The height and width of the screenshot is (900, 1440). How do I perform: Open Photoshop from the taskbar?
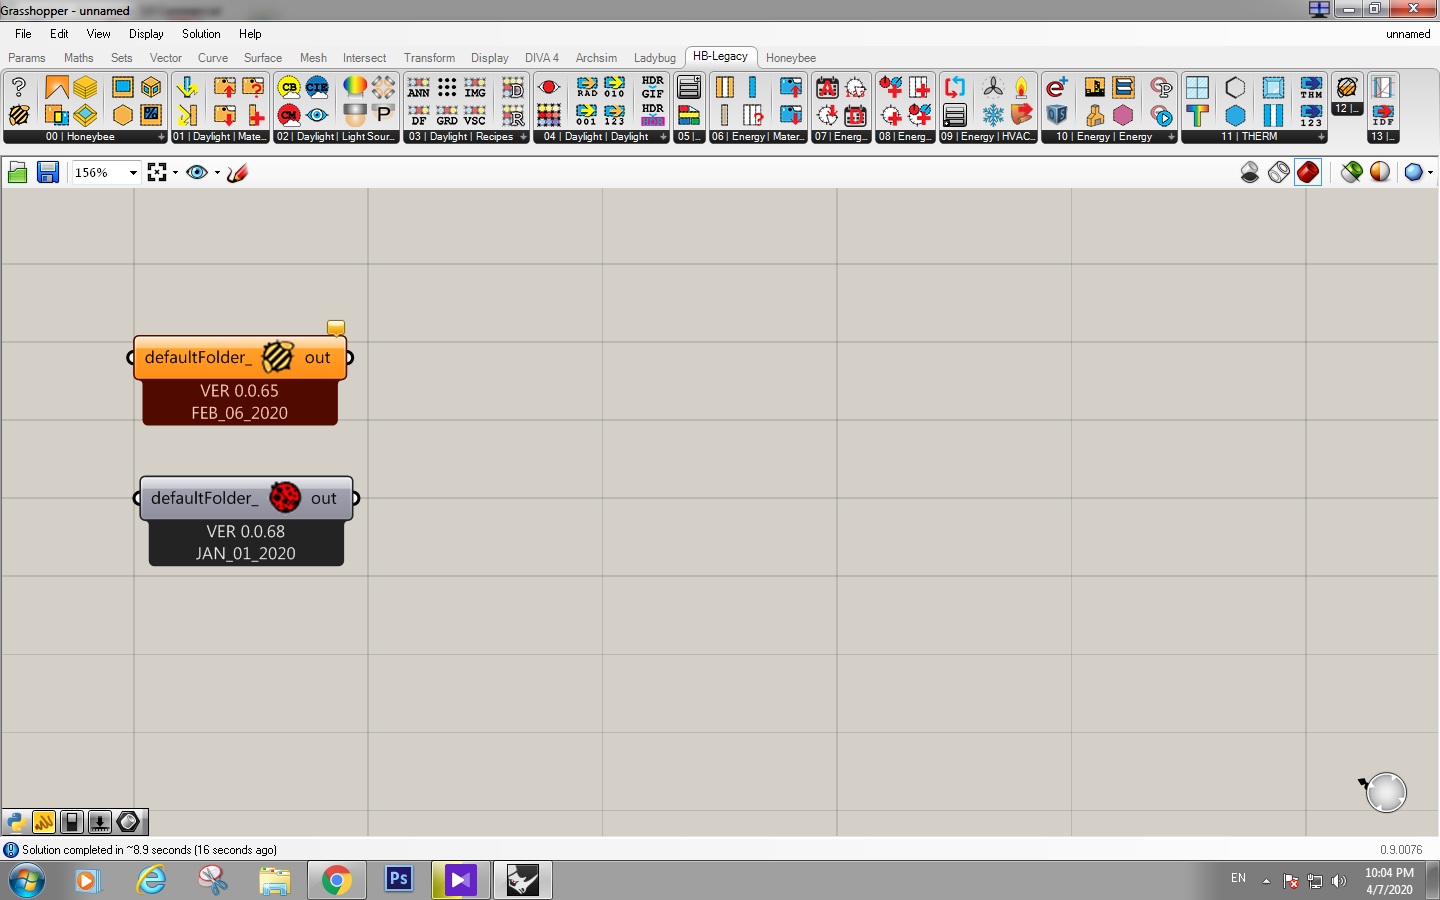399,880
